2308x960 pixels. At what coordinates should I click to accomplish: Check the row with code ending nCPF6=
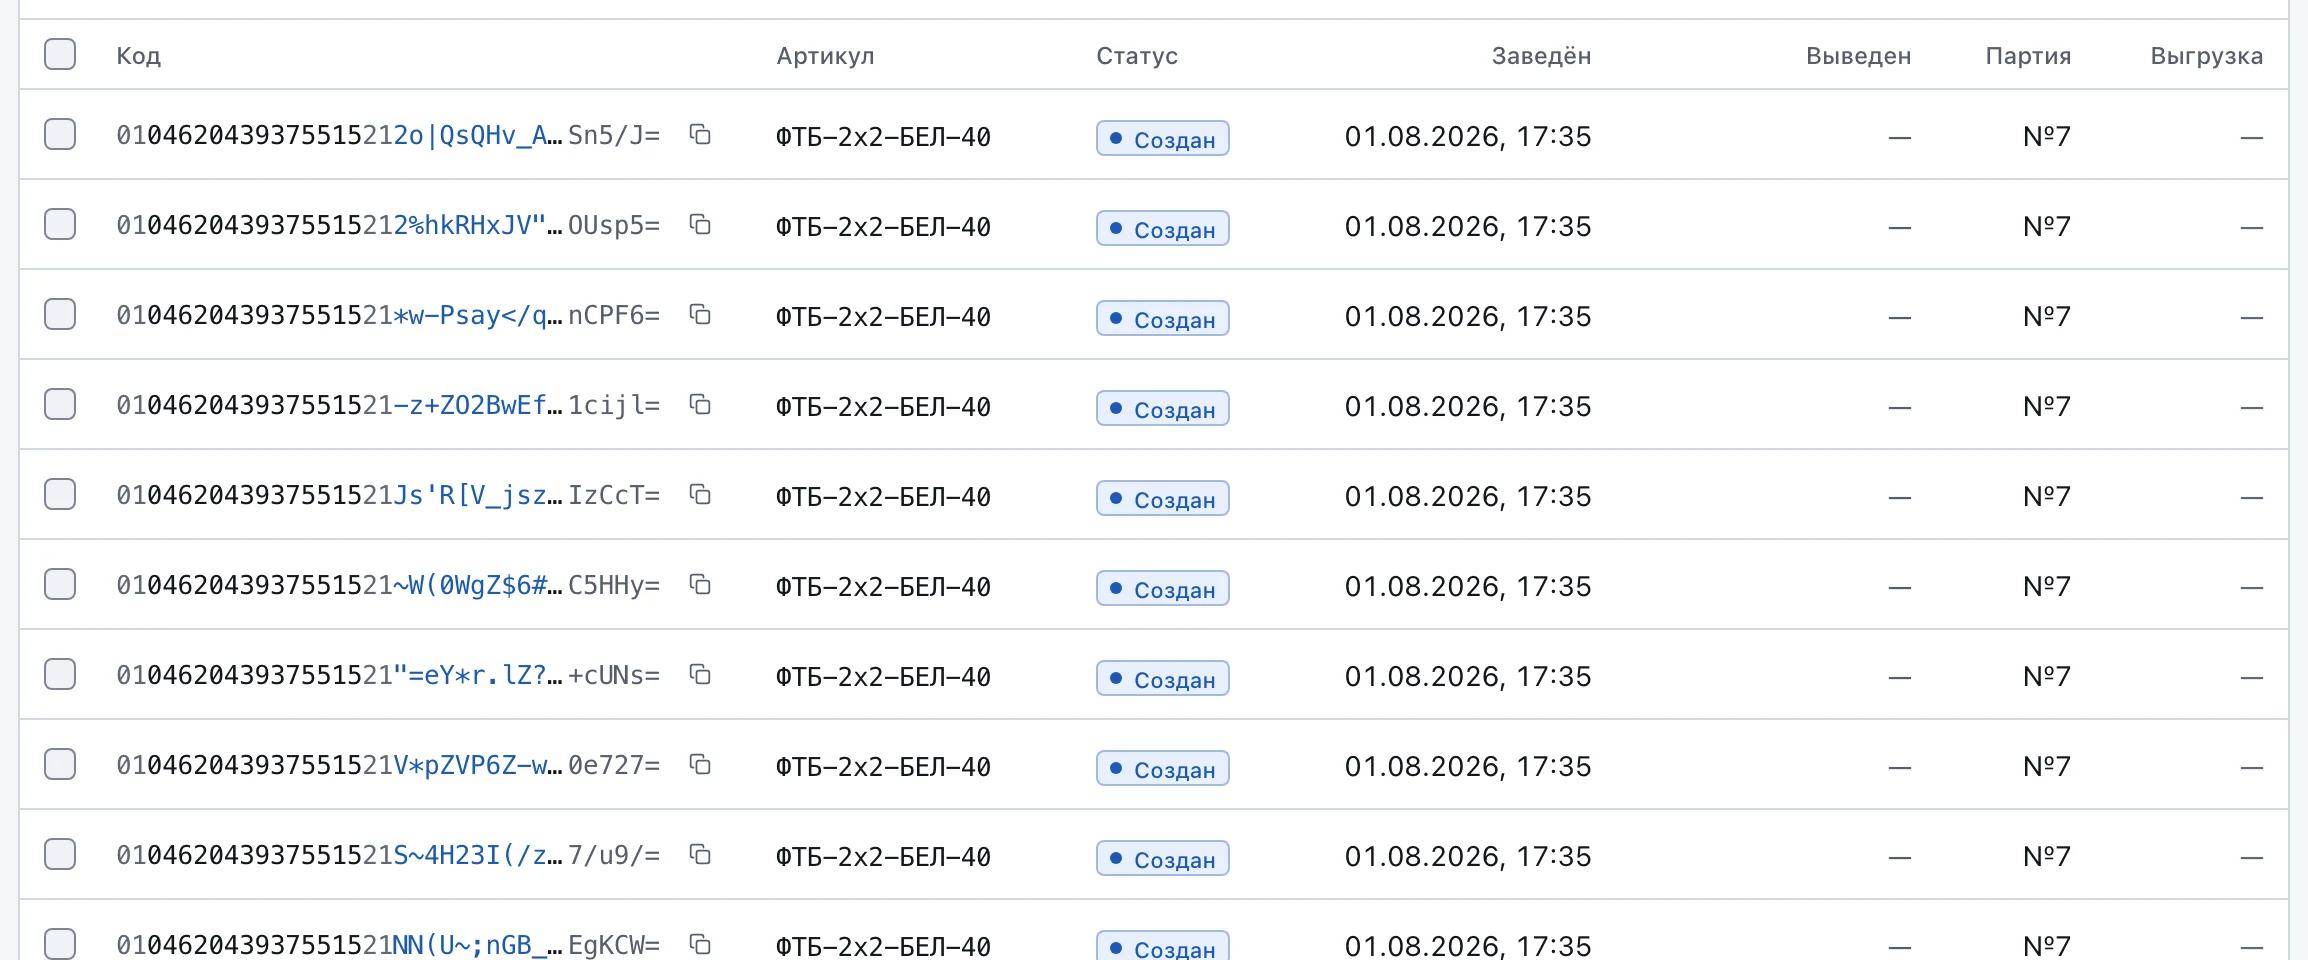(60, 314)
